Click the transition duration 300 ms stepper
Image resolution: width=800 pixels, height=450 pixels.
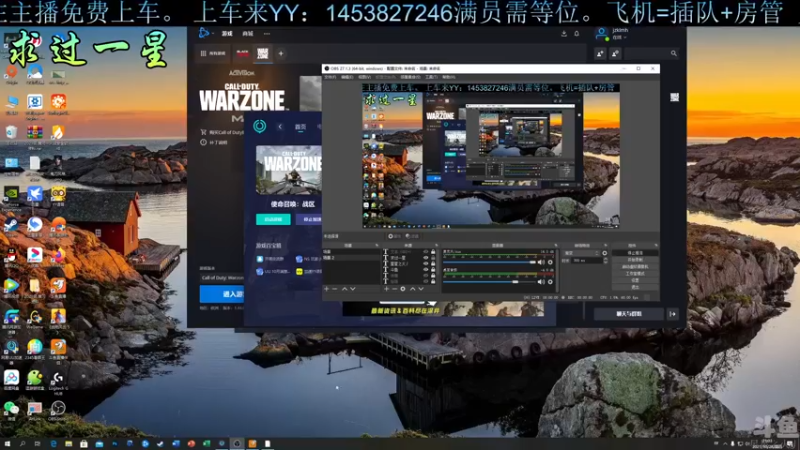tap(606, 260)
